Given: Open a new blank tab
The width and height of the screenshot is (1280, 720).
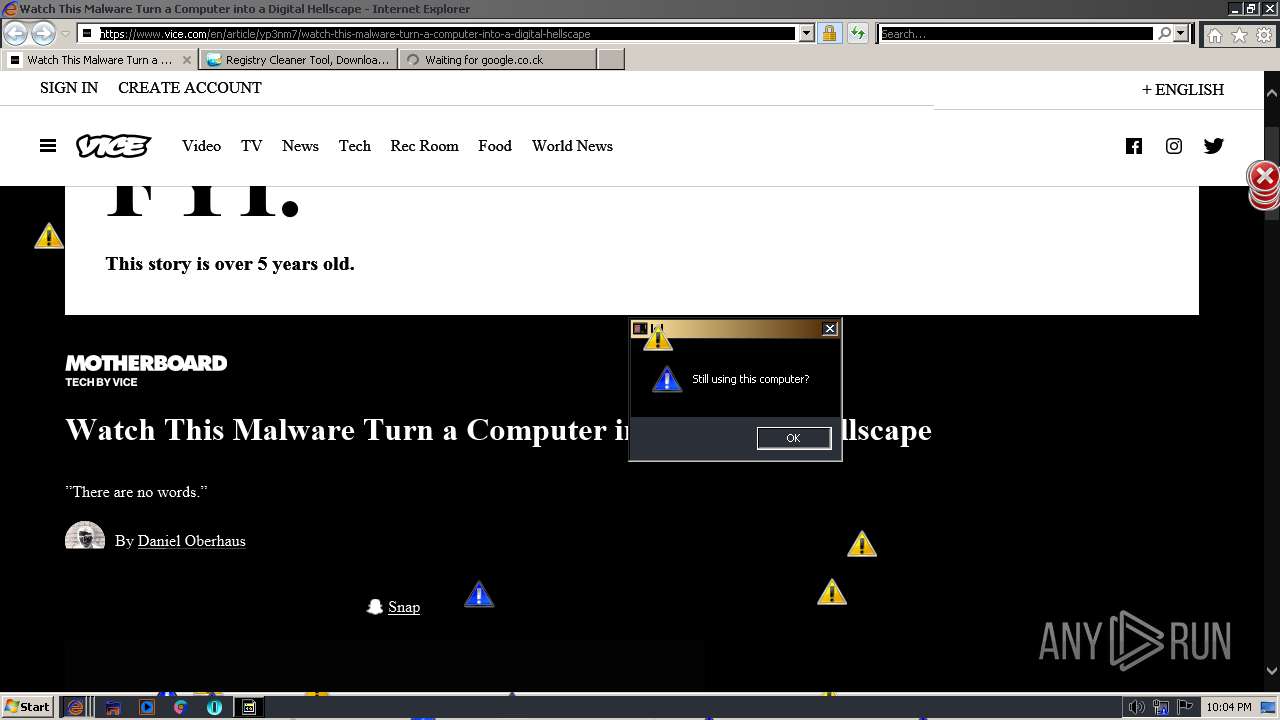Looking at the screenshot, I should [610, 60].
